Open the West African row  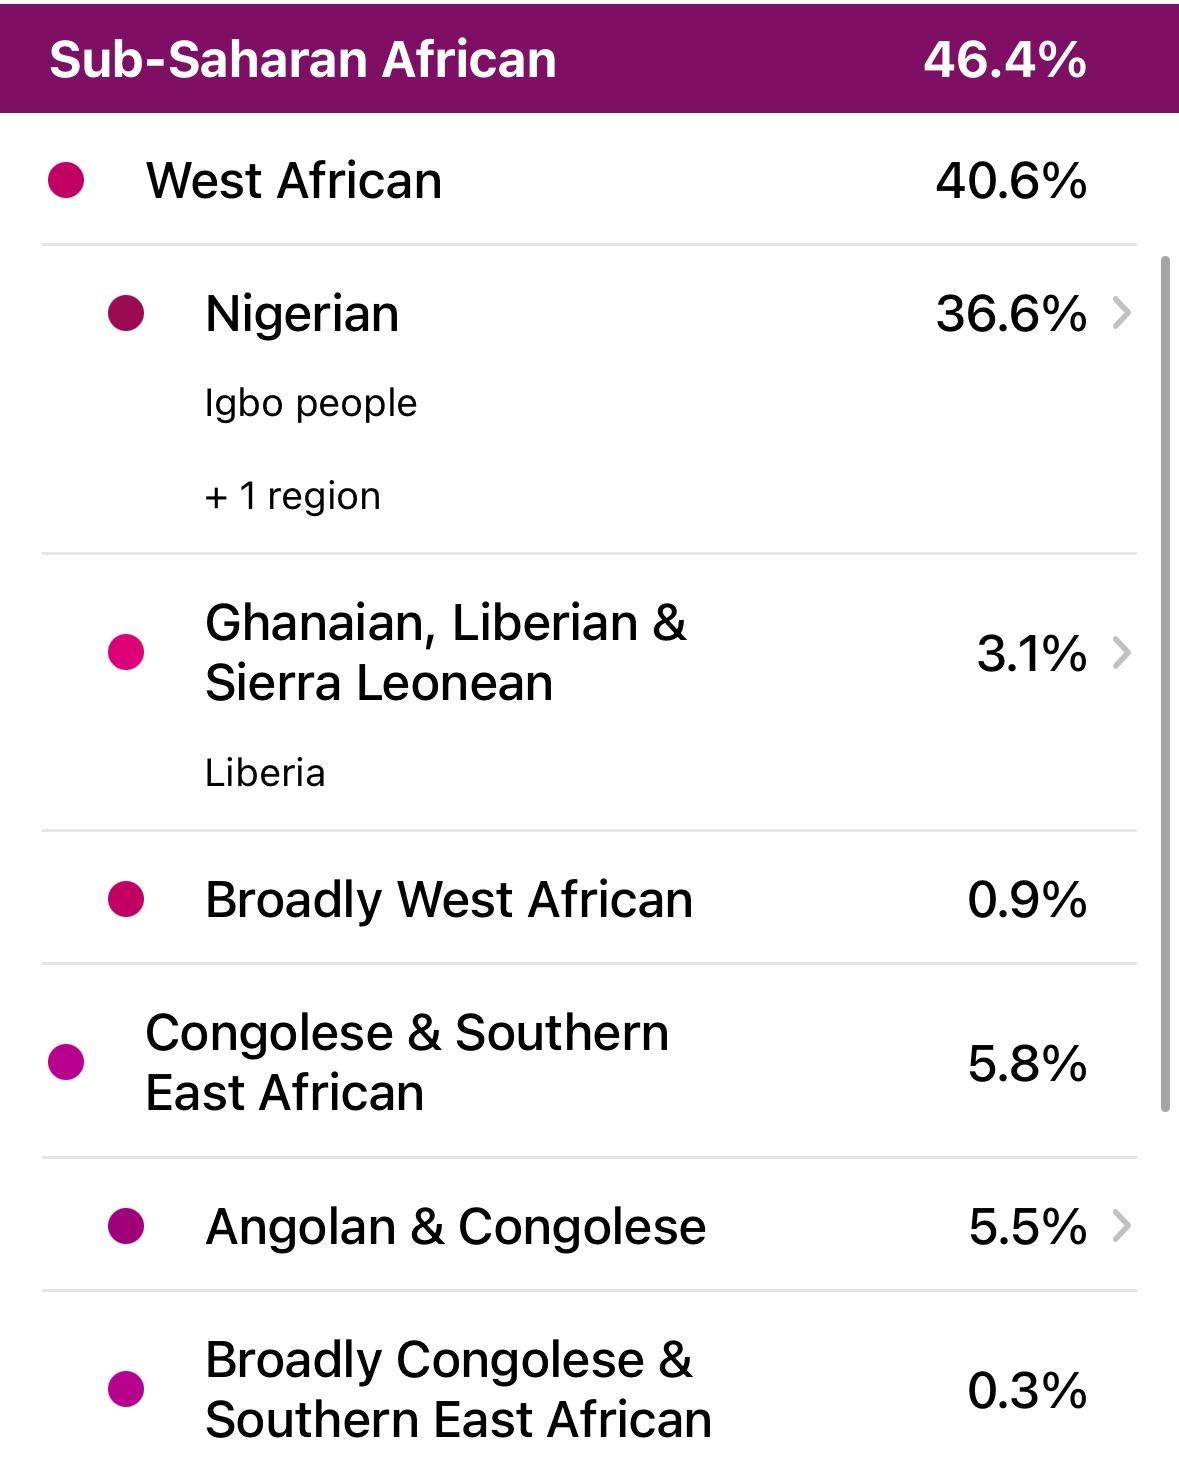point(294,181)
